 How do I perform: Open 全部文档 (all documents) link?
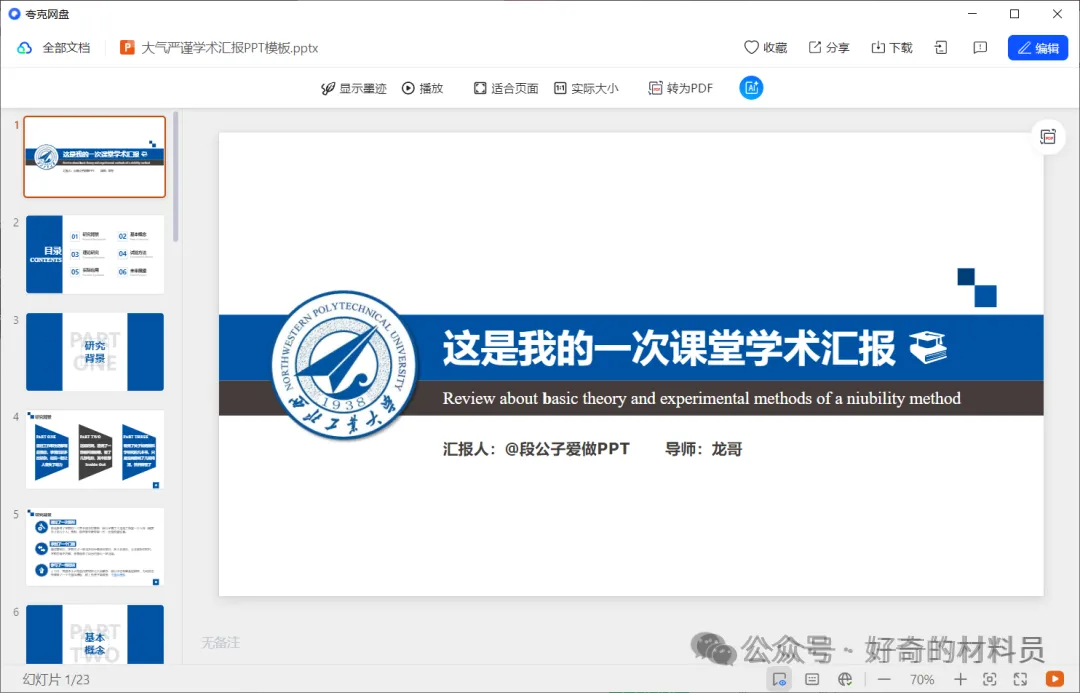tap(66, 48)
